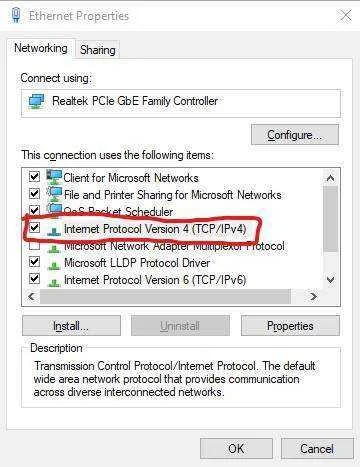Image resolution: width=360 pixels, height=467 pixels.
Task: Enable Microsoft Network Adapter Multiplexor Protocol checkbox
Action: click(x=34, y=246)
